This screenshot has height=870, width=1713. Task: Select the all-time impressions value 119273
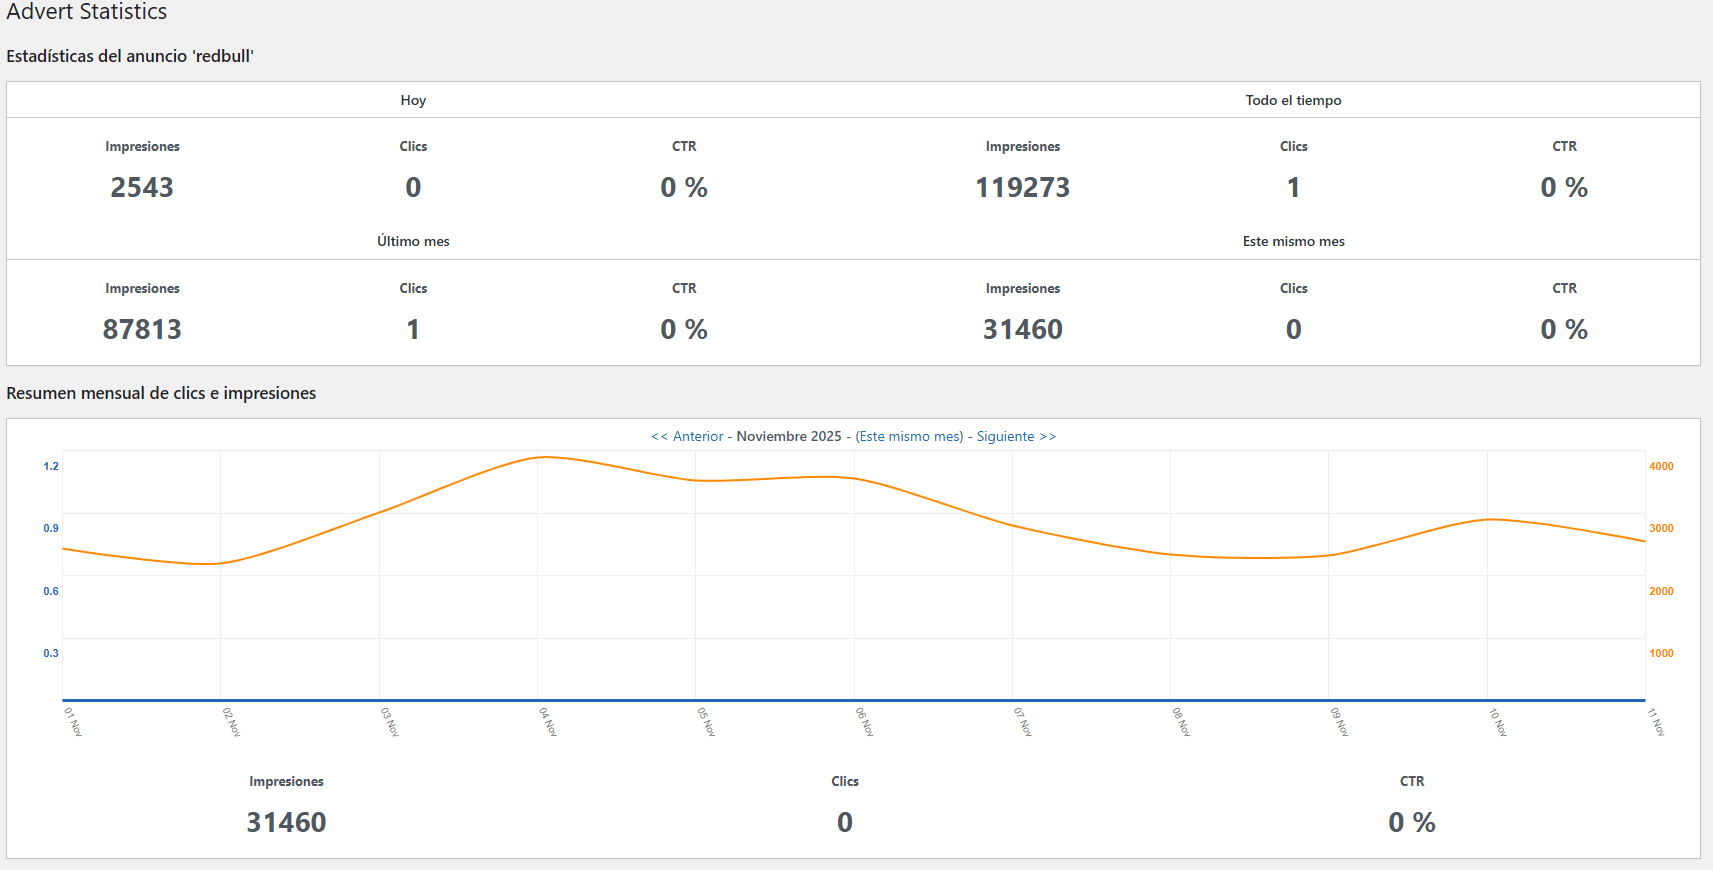[x=1022, y=187]
